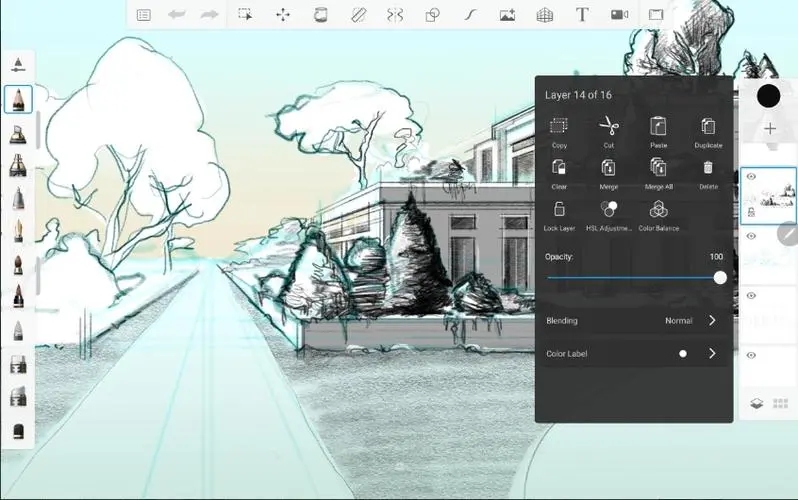Duplicate the current layer
Image resolution: width=798 pixels, height=500 pixels.
tap(708, 126)
